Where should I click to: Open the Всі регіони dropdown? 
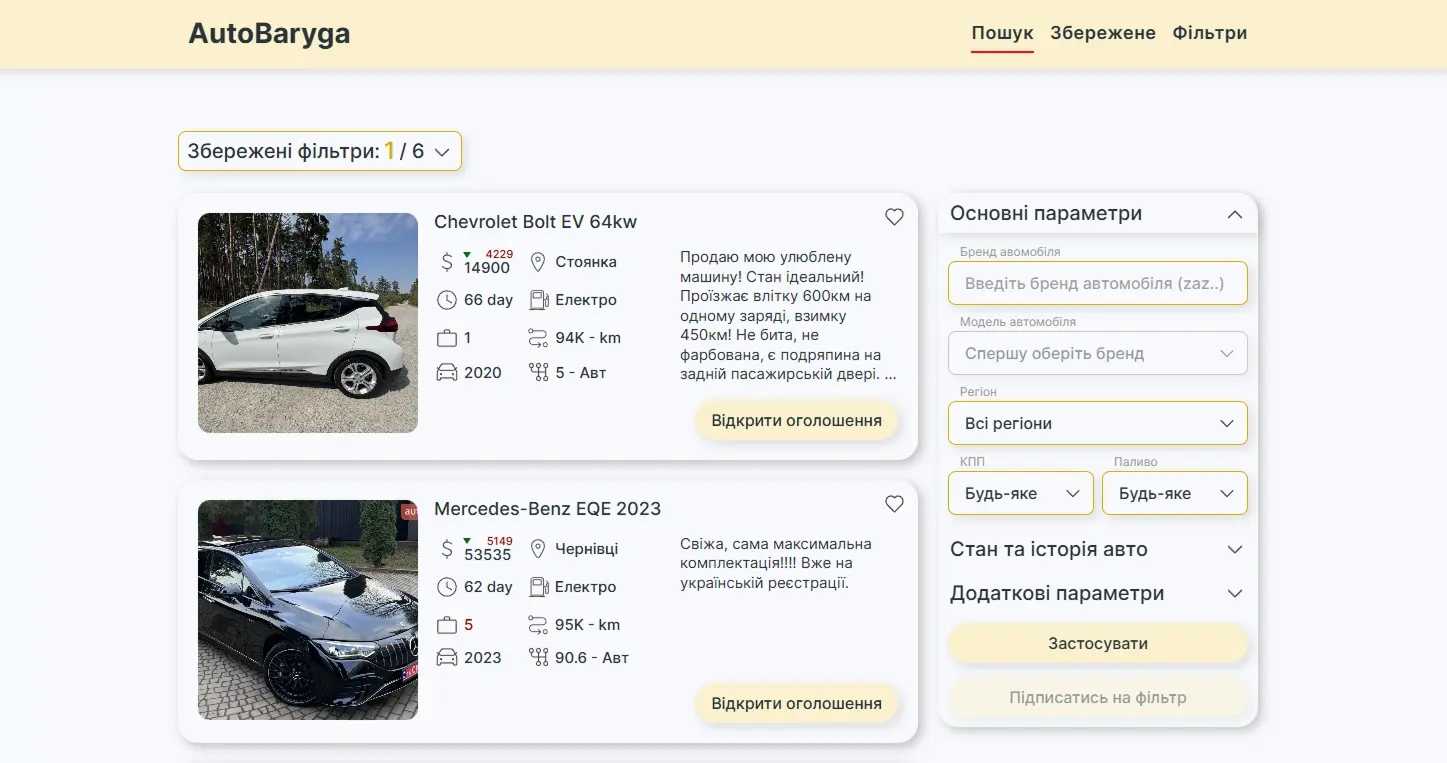tap(1097, 423)
